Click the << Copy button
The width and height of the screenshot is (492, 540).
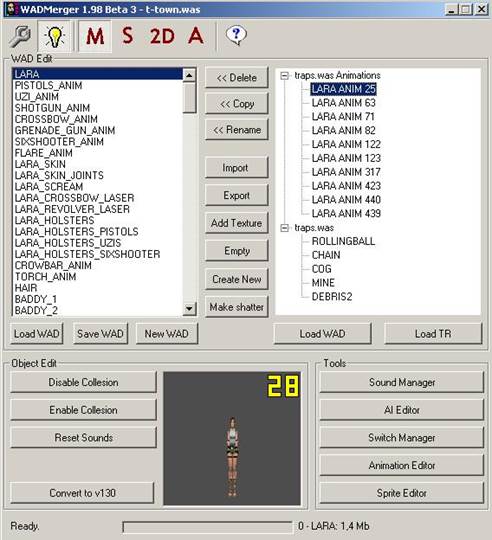(237, 104)
